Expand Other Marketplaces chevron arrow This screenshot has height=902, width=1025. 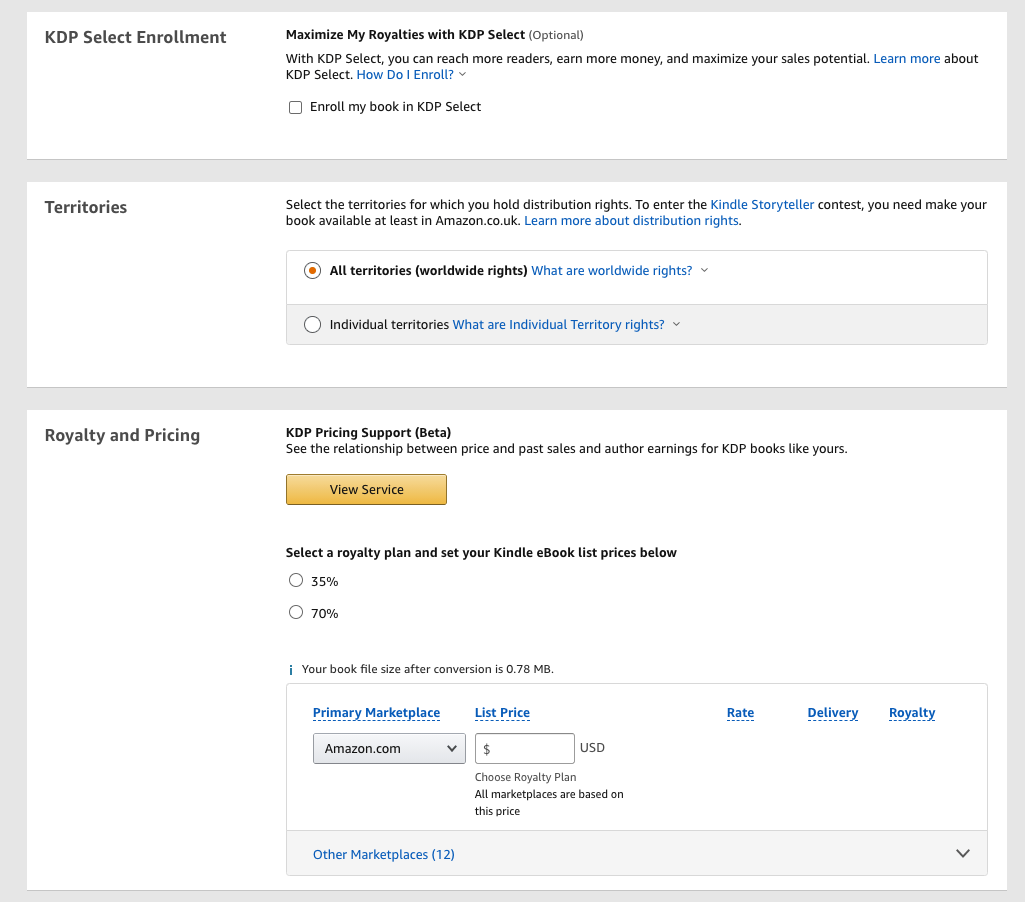coord(963,854)
